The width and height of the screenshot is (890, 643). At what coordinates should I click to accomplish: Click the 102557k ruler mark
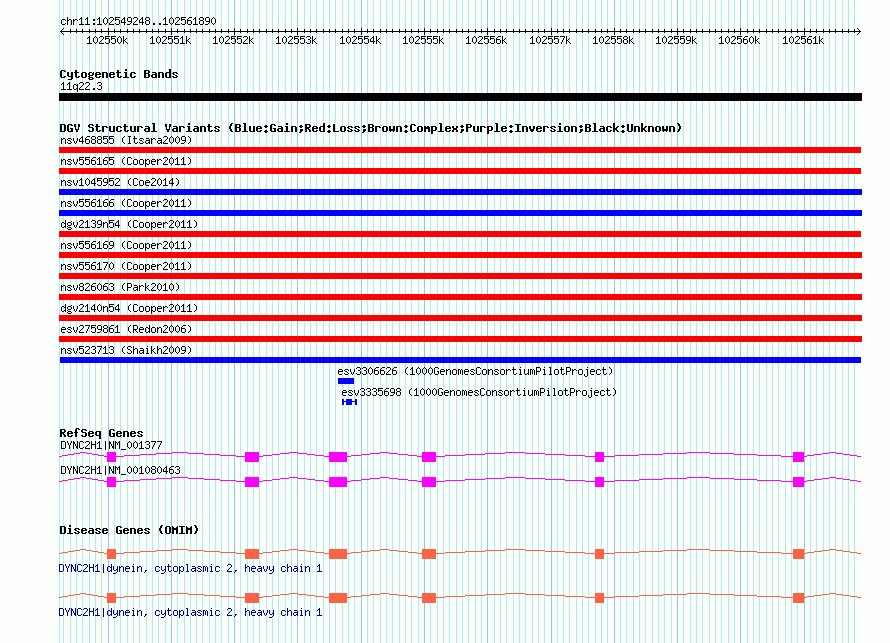550,40
